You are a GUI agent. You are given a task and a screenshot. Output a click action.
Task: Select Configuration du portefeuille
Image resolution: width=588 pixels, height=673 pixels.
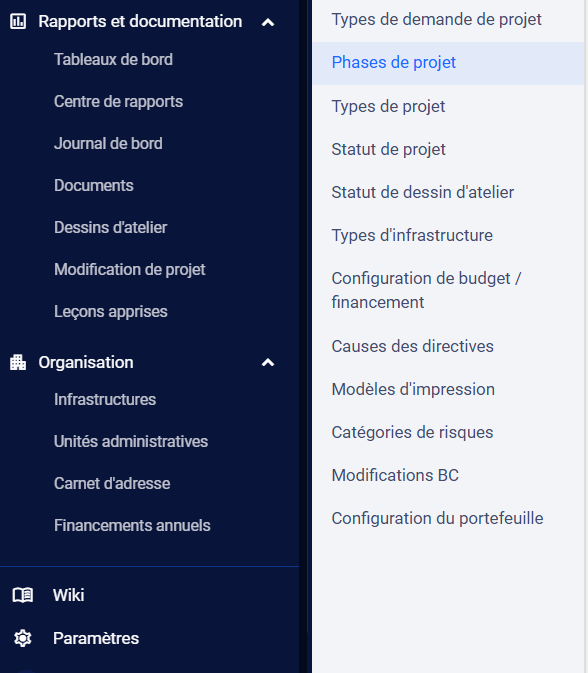pos(437,518)
